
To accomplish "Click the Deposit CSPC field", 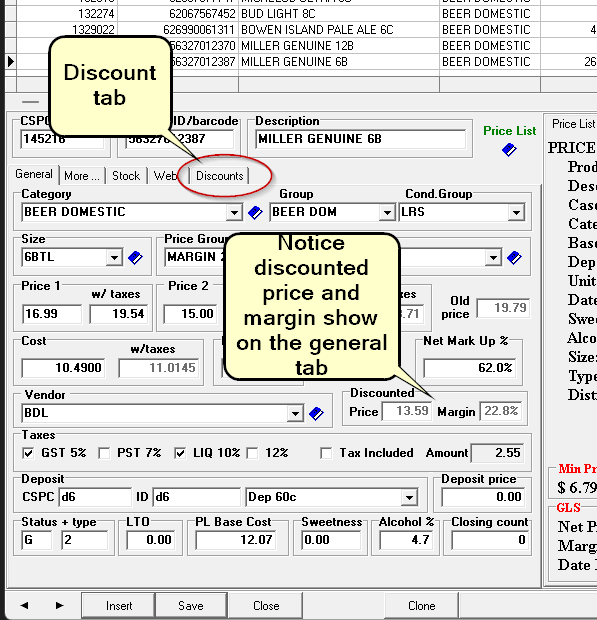I will 95,497.
